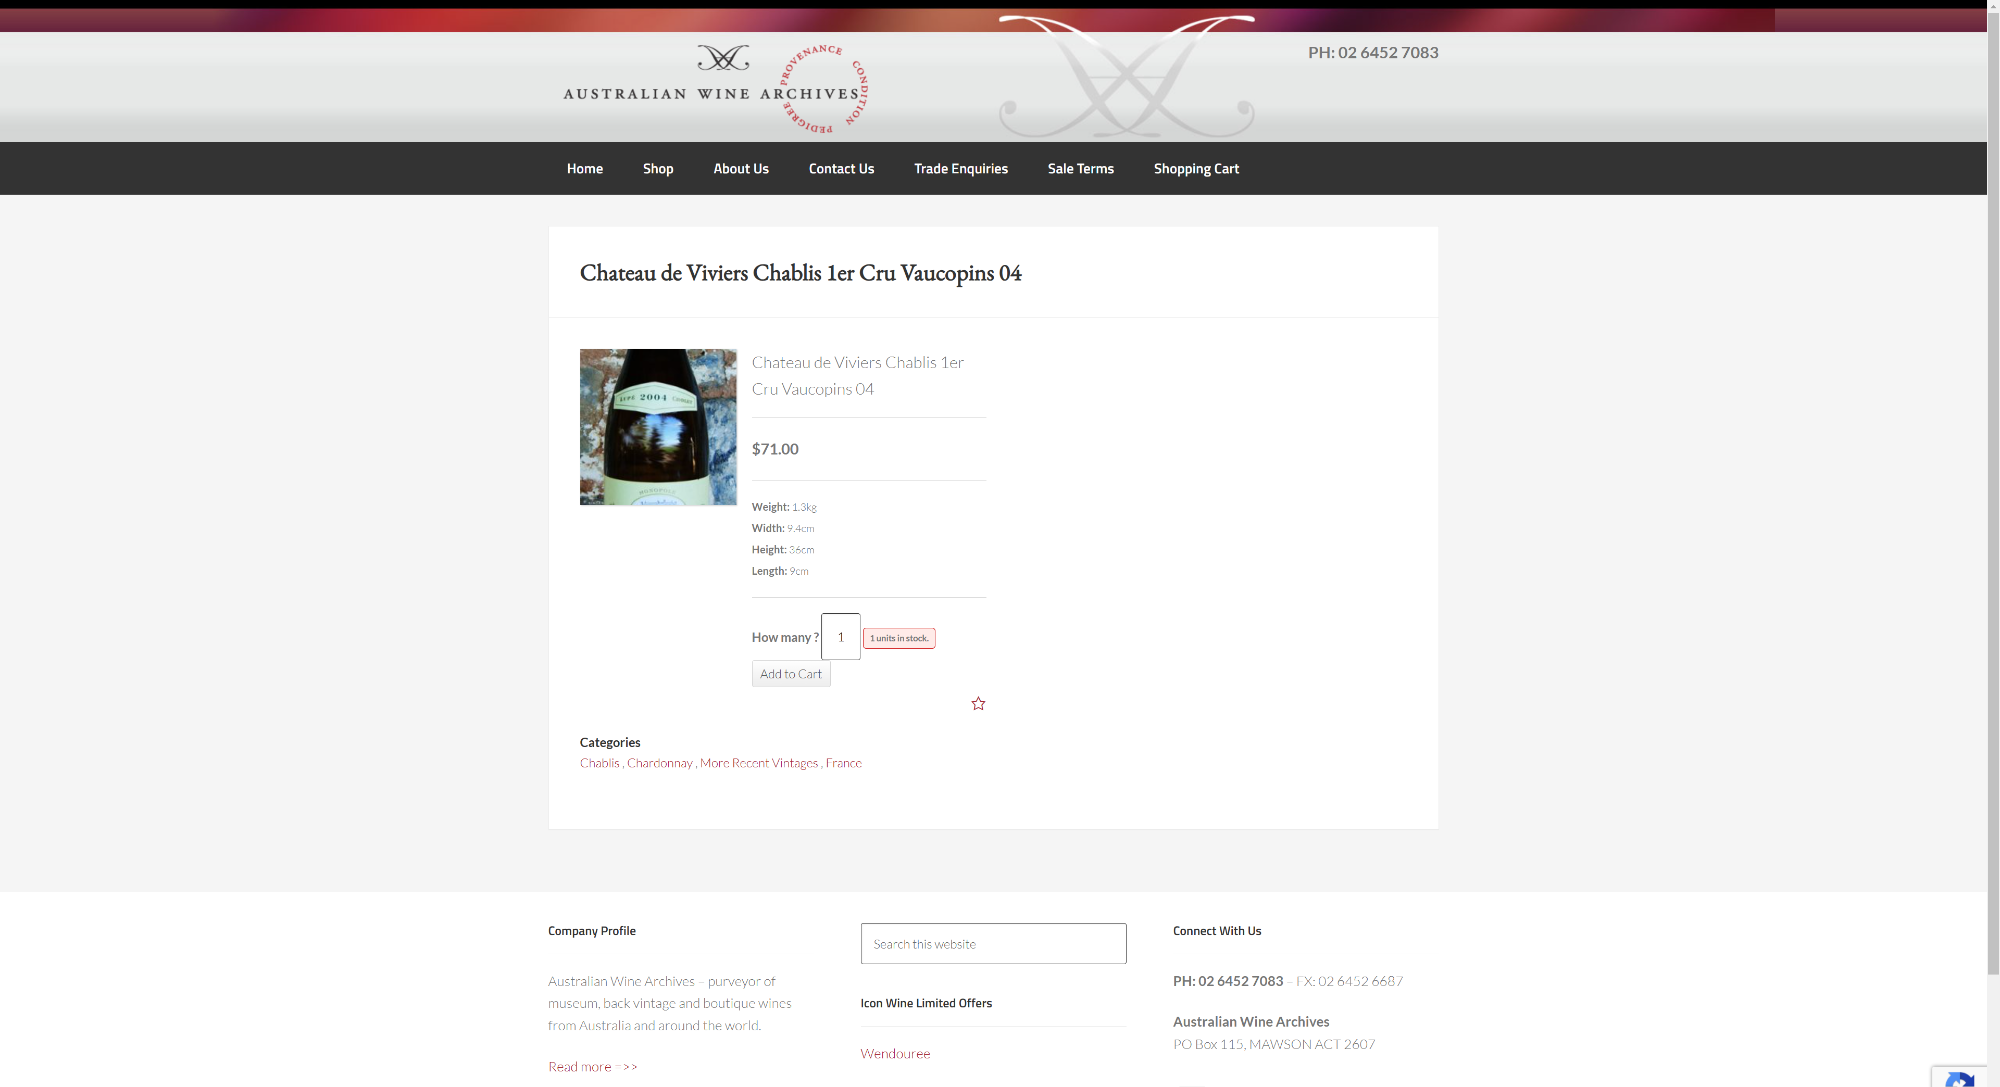Open the wine bottle product image

(x=658, y=427)
